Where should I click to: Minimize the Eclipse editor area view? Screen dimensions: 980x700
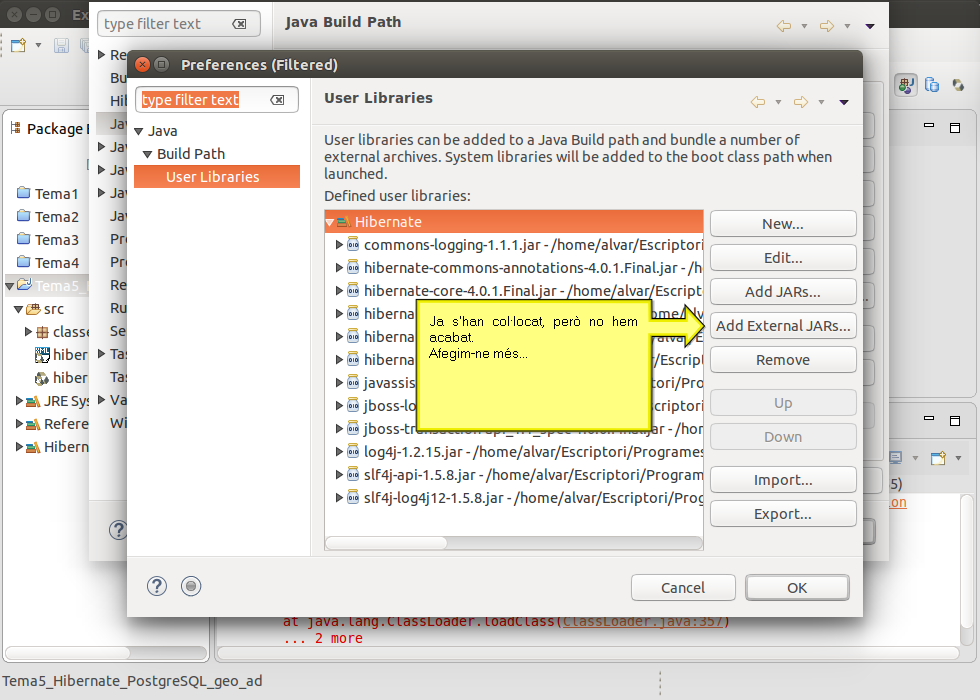tap(929, 126)
